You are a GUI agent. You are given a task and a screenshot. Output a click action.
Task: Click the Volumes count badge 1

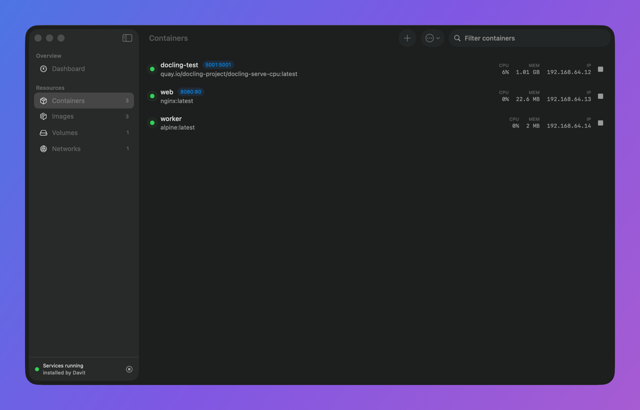128,133
